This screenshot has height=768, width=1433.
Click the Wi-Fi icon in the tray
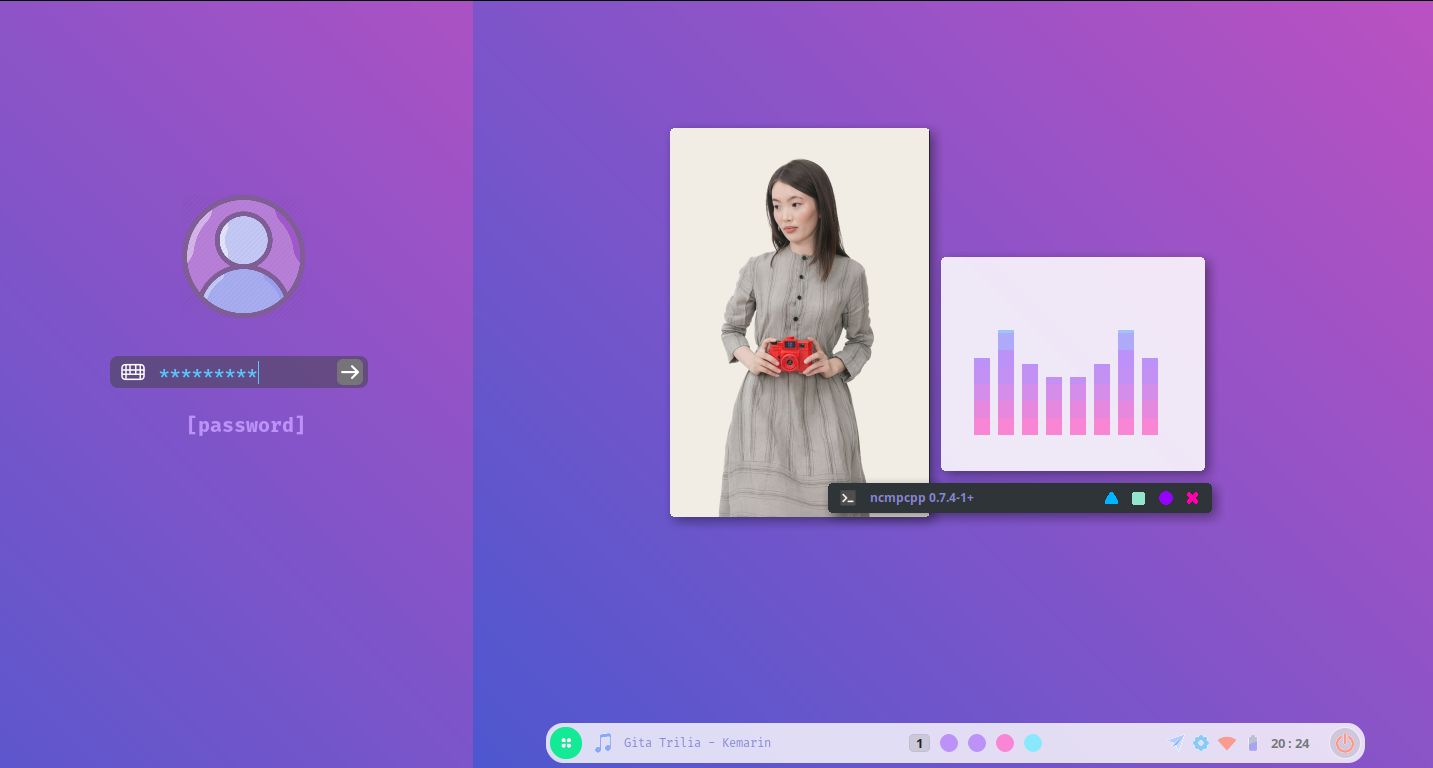tap(1227, 743)
